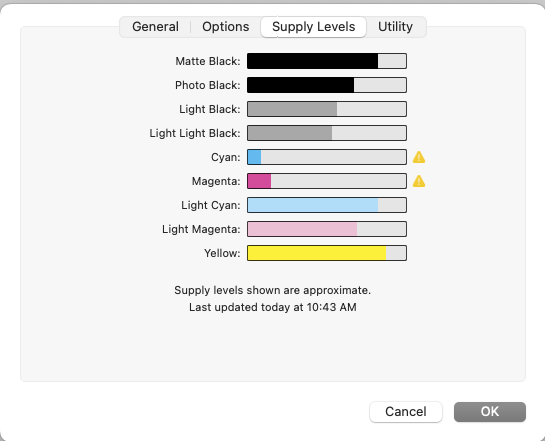Screen dimensions: 545x441
Task: Open the Options tab
Action: [226, 27]
